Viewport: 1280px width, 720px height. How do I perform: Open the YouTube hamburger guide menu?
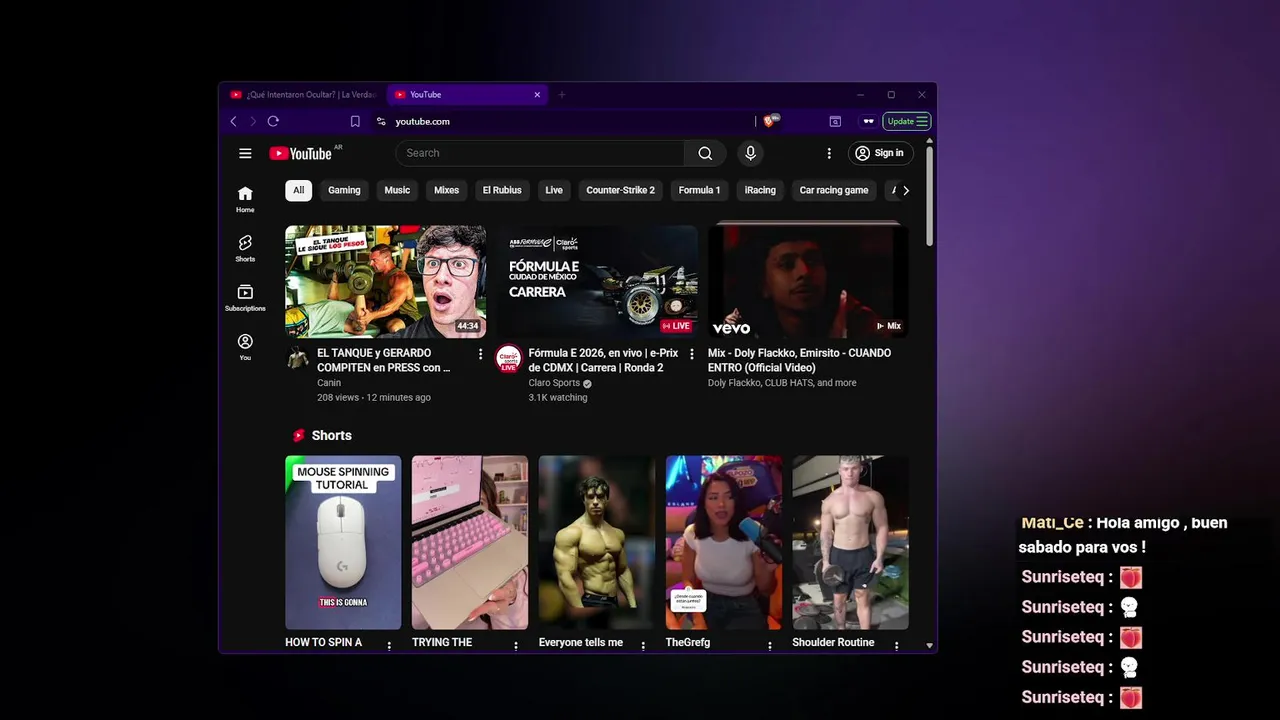[x=245, y=153]
